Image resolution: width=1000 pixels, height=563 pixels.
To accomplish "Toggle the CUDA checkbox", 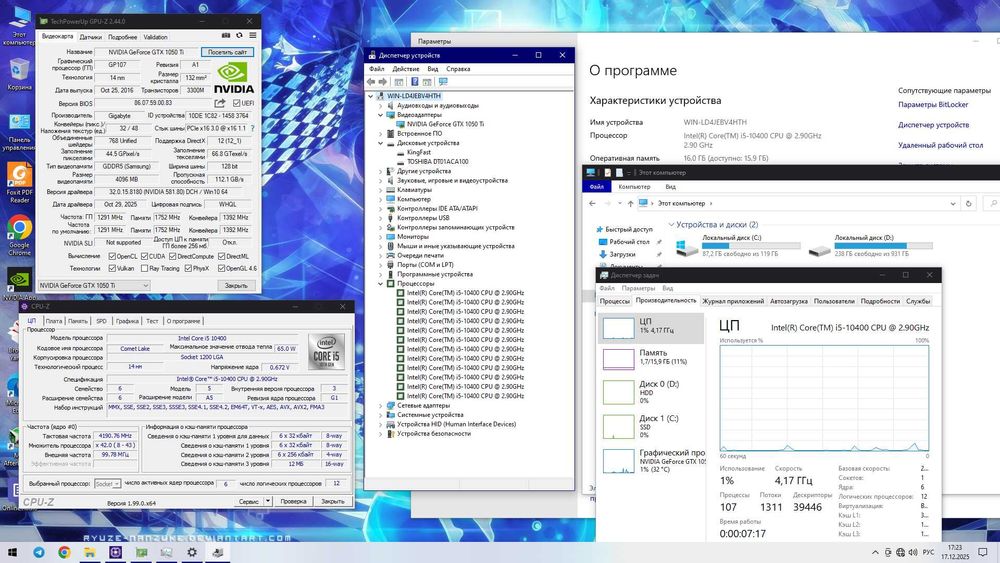I will click(x=145, y=256).
